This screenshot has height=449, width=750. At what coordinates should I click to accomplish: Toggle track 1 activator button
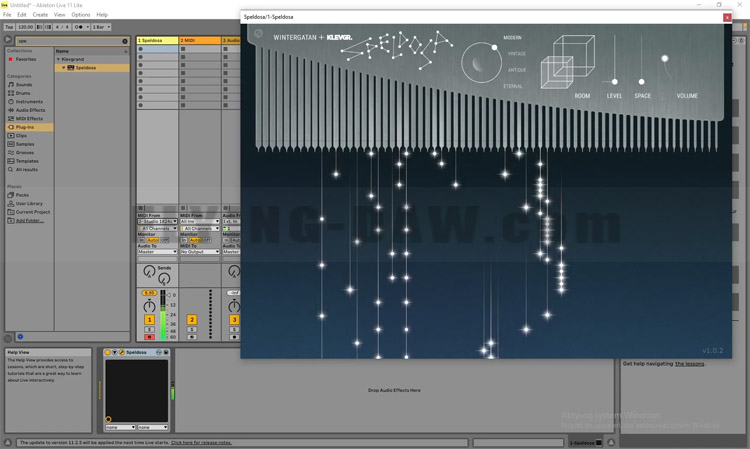tap(149, 319)
